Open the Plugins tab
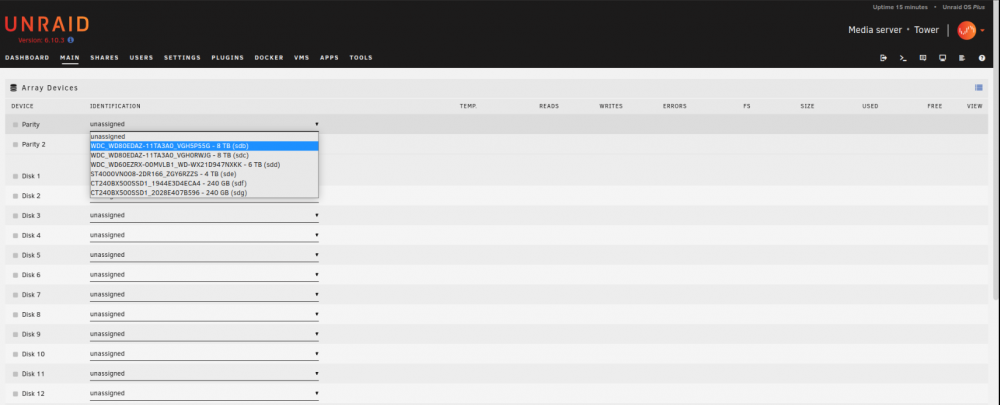Image resolution: width=1000 pixels, height=405 pixels. point(228,58)
